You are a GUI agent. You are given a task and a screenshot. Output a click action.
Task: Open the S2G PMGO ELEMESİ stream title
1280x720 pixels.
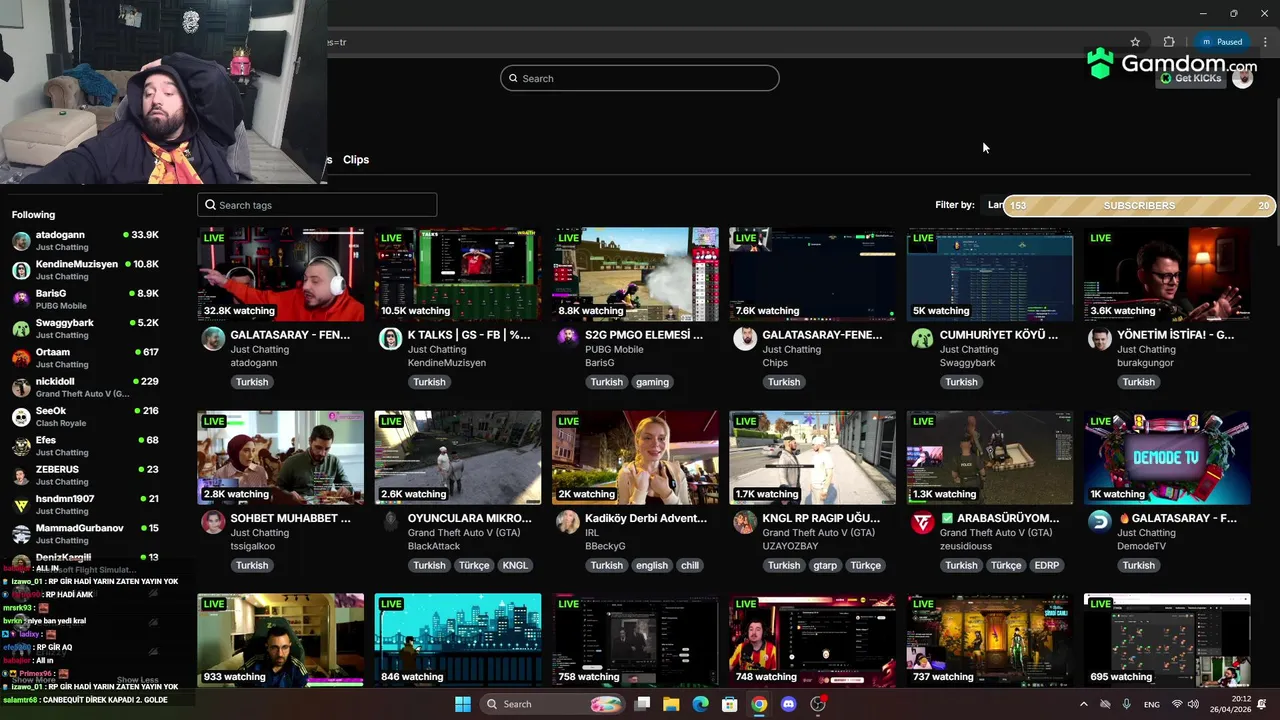[x=644, y=335]
